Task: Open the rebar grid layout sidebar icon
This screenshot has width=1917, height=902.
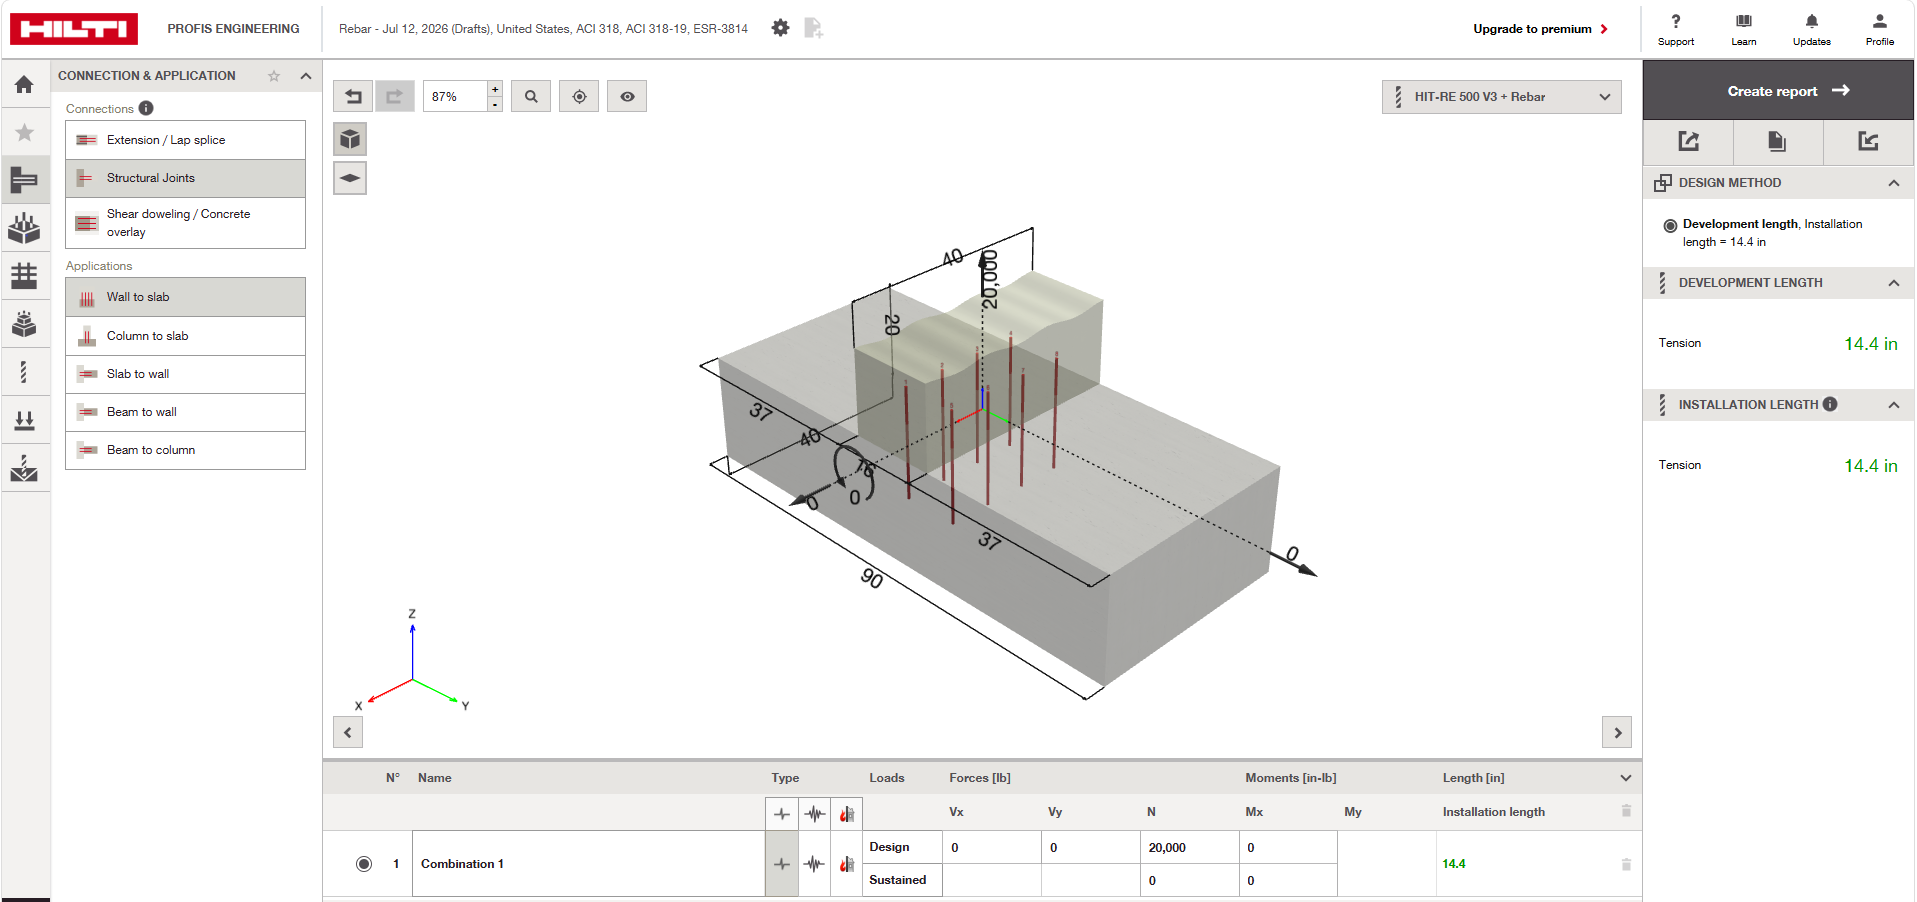Action: coord(25,275)
